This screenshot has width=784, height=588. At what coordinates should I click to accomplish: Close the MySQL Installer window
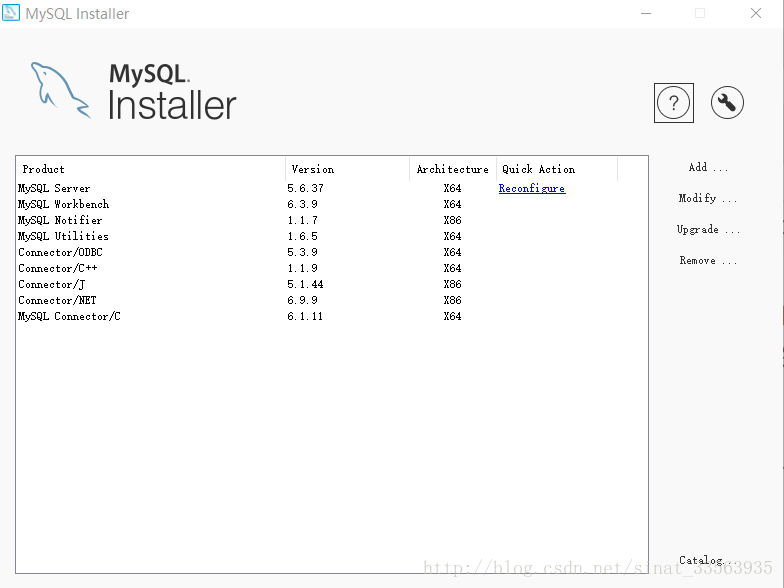coord(756,14)
